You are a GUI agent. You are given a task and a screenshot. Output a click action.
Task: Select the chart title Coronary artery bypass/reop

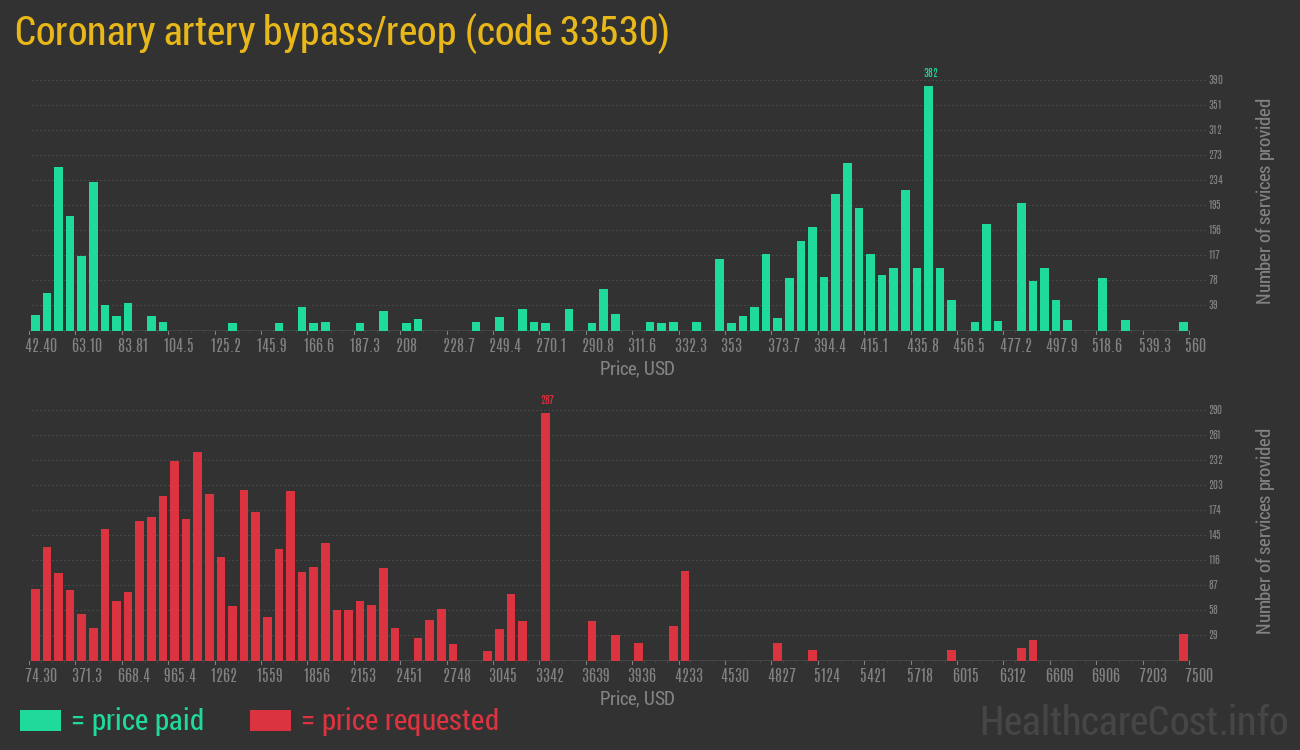342,32
